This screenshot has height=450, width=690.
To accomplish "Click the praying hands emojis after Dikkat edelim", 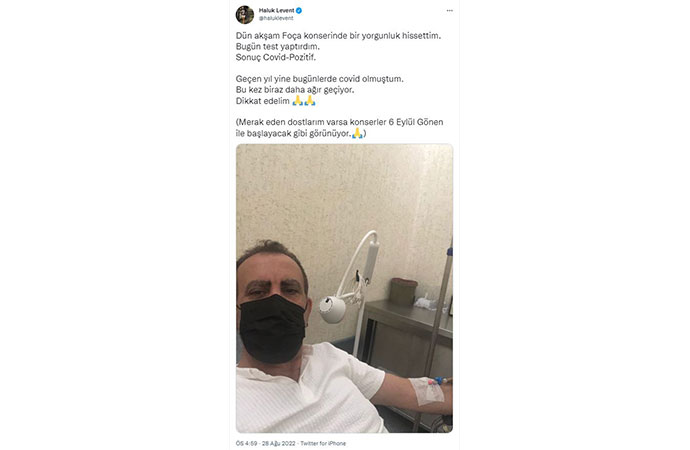I will [x=304, y=101].
